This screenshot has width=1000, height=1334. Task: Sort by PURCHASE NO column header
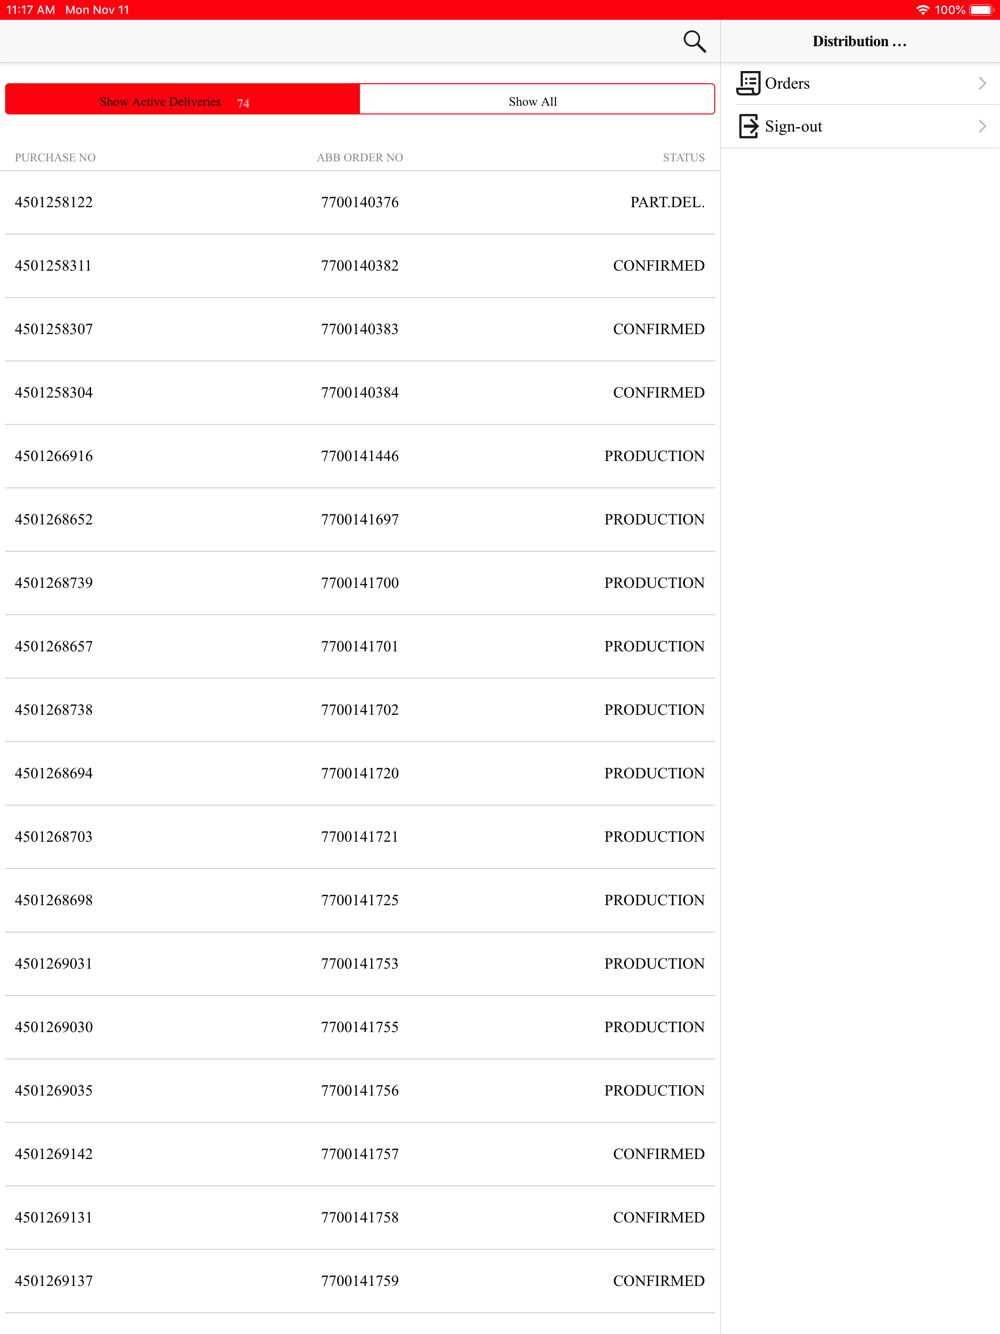55,157
